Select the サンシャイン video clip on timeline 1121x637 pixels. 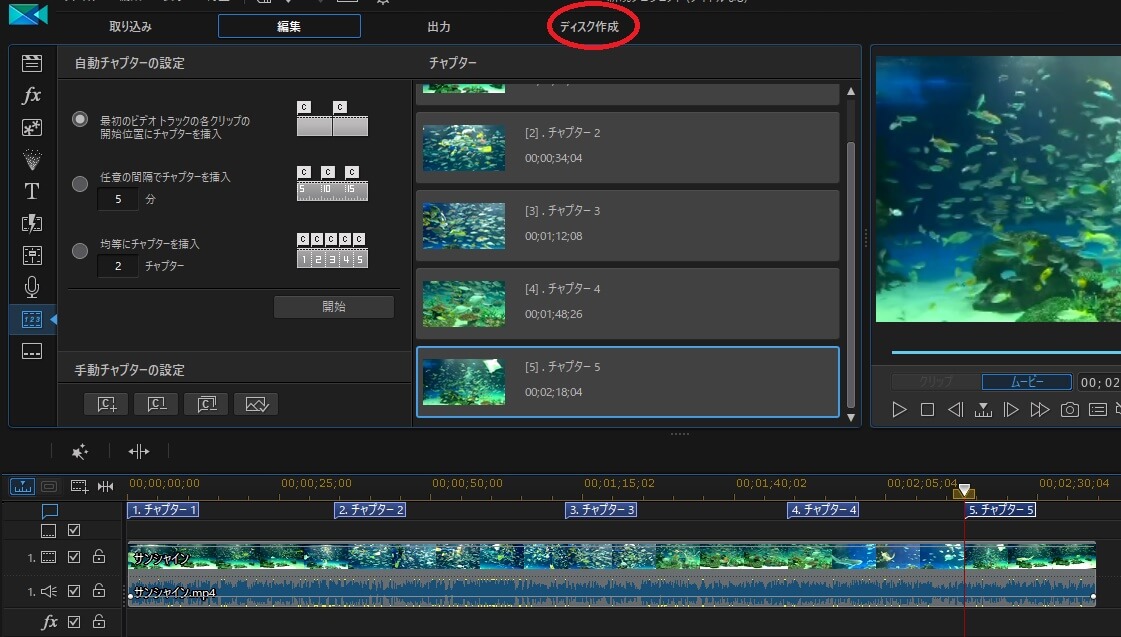click(611, 556)
